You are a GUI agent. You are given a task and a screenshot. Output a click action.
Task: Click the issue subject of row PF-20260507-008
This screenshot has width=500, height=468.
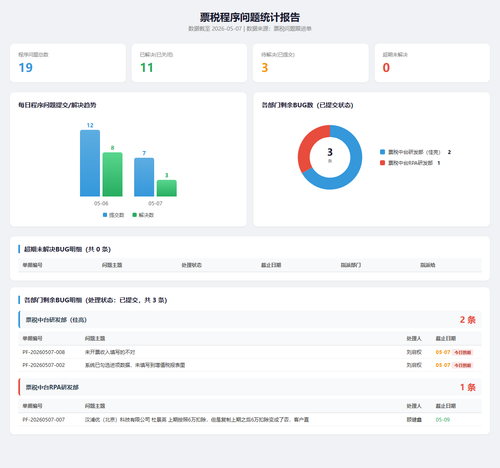tap(110, 352)
